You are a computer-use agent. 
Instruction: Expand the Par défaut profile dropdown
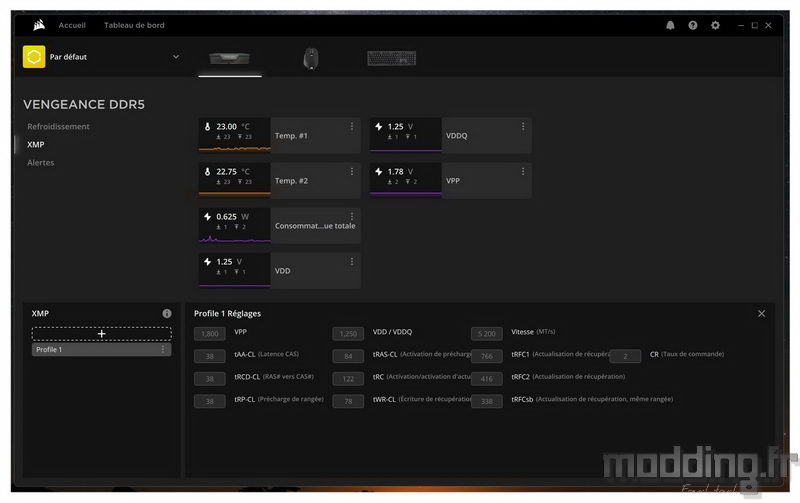click(x=176, y=57)
